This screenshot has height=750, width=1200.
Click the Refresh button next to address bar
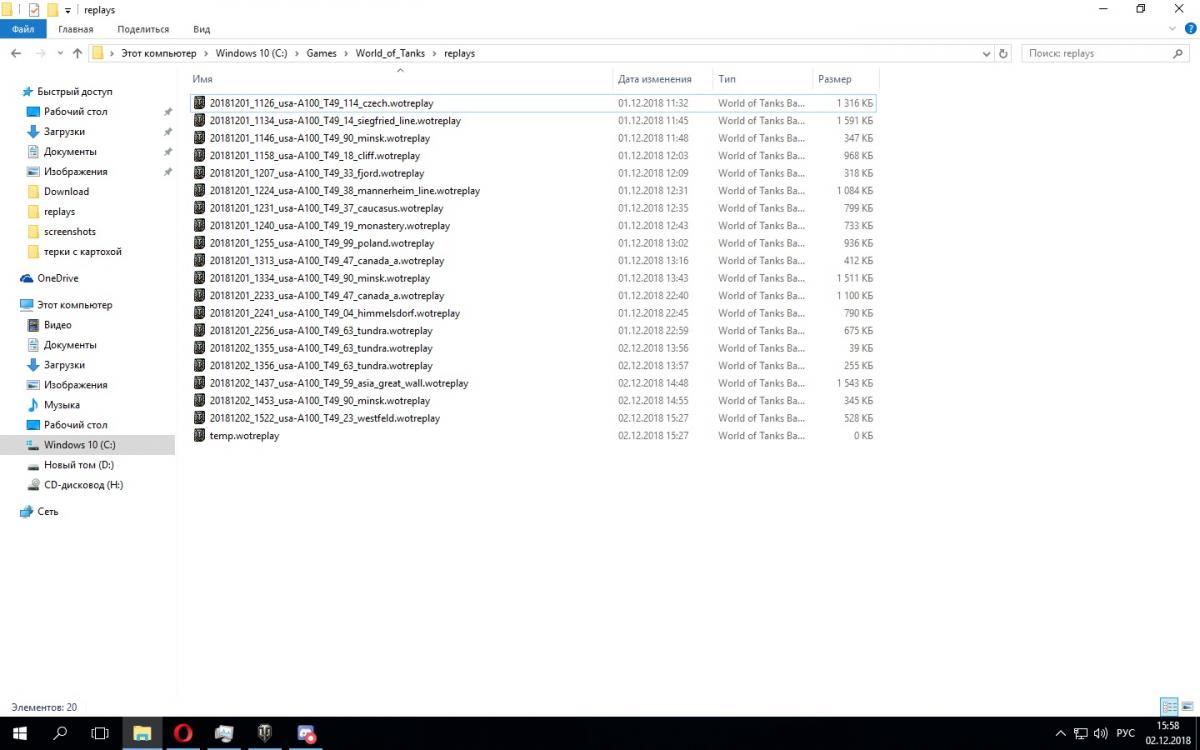1004,53
